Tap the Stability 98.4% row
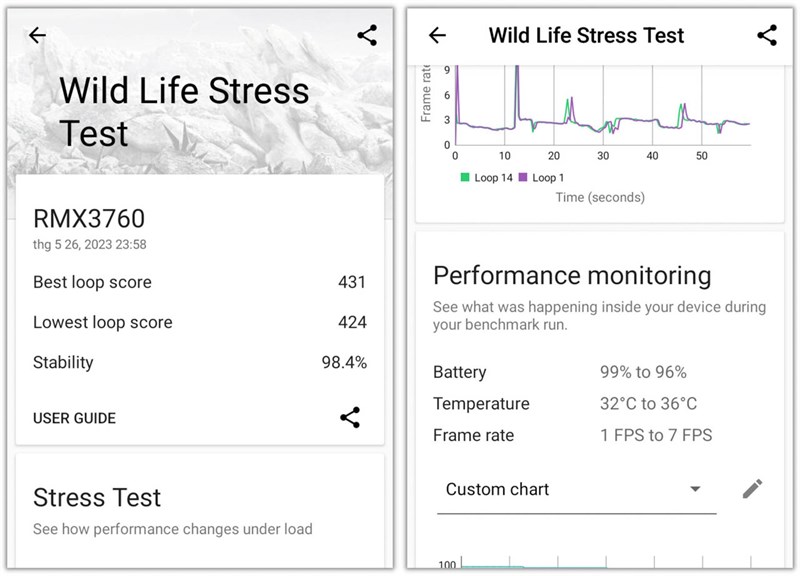800x576 pixels. [199, 362]
